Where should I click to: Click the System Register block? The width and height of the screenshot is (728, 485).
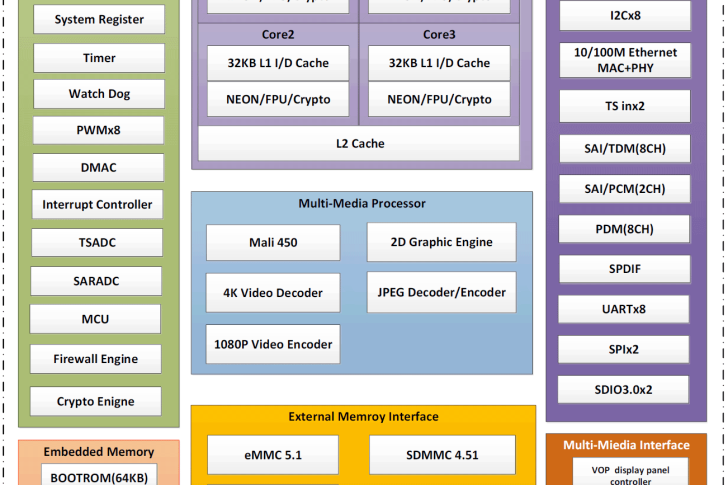98,20
